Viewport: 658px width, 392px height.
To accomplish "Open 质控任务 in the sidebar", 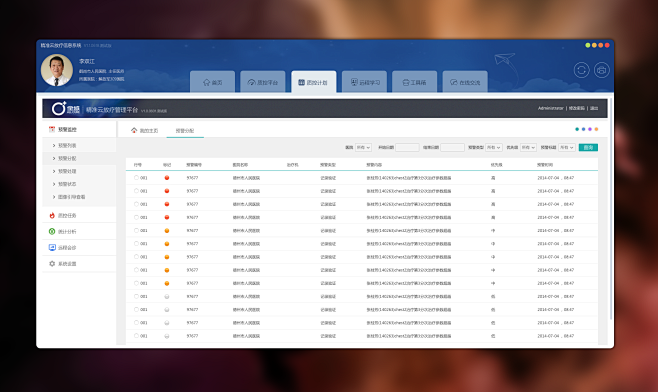I will pos(79,215).
